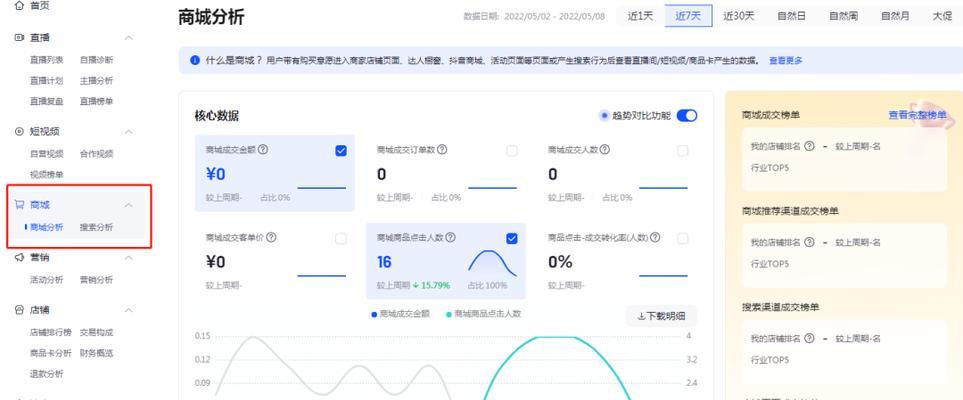Uncheck the 商城商品点击人数 checkbox

click(x=512, y=238)
